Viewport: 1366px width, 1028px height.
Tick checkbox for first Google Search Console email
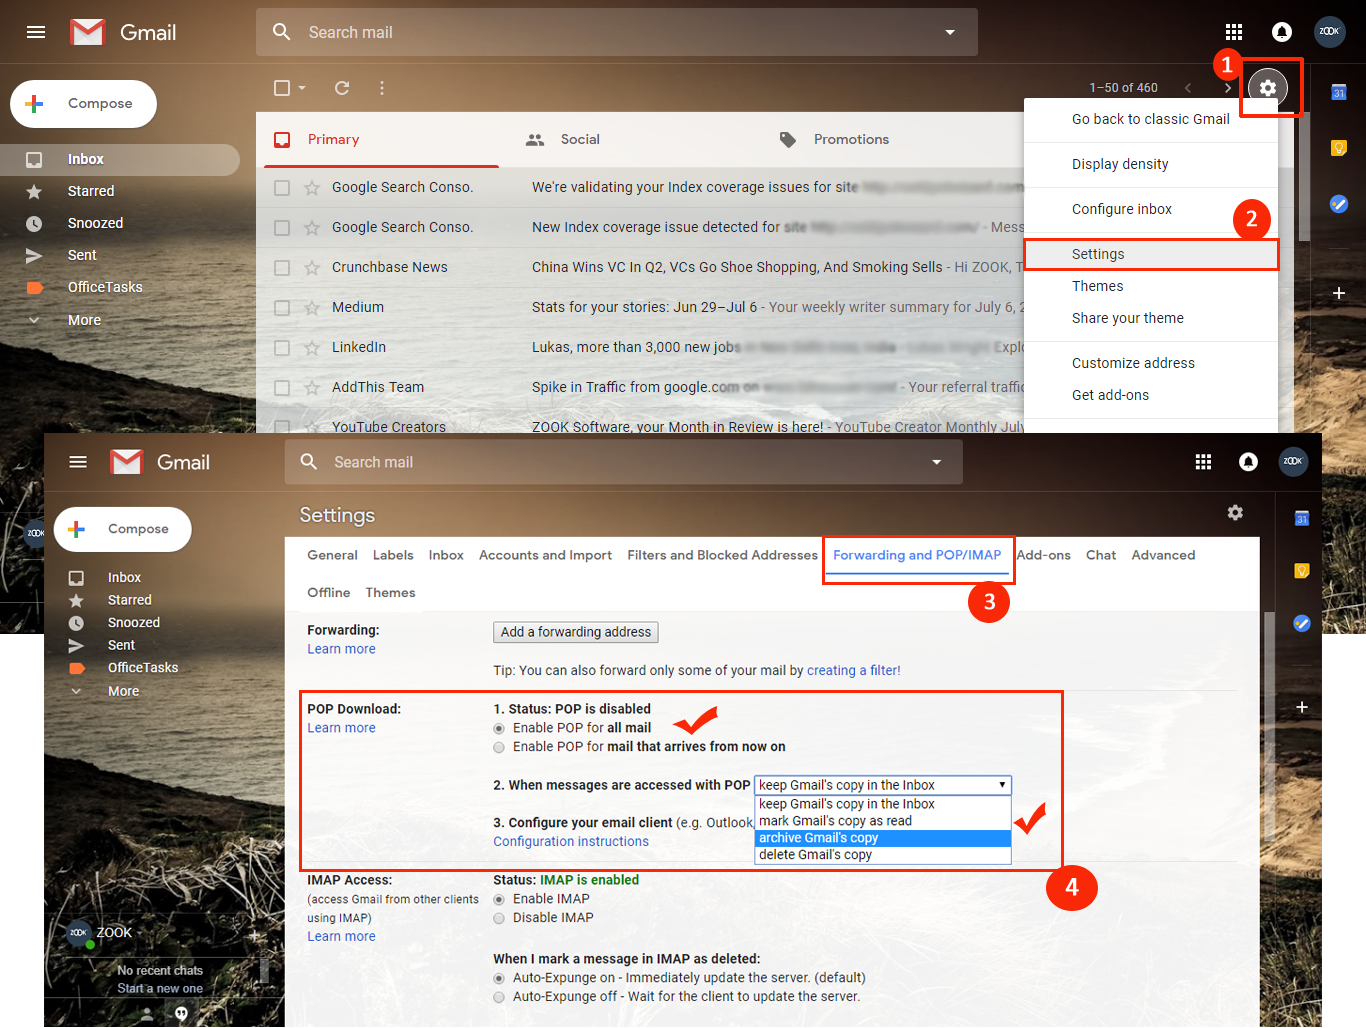tap(282, 187)
